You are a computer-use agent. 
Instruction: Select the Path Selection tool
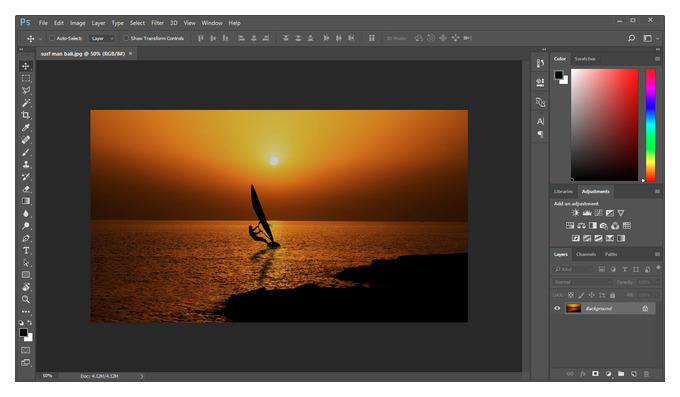click(x=26, y=262)
